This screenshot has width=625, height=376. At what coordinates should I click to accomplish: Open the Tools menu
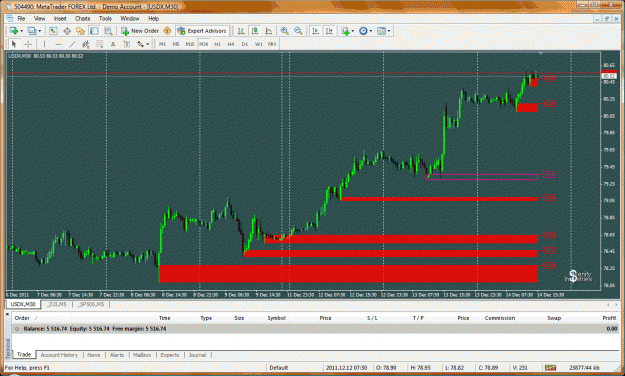(x=105, y=19)
